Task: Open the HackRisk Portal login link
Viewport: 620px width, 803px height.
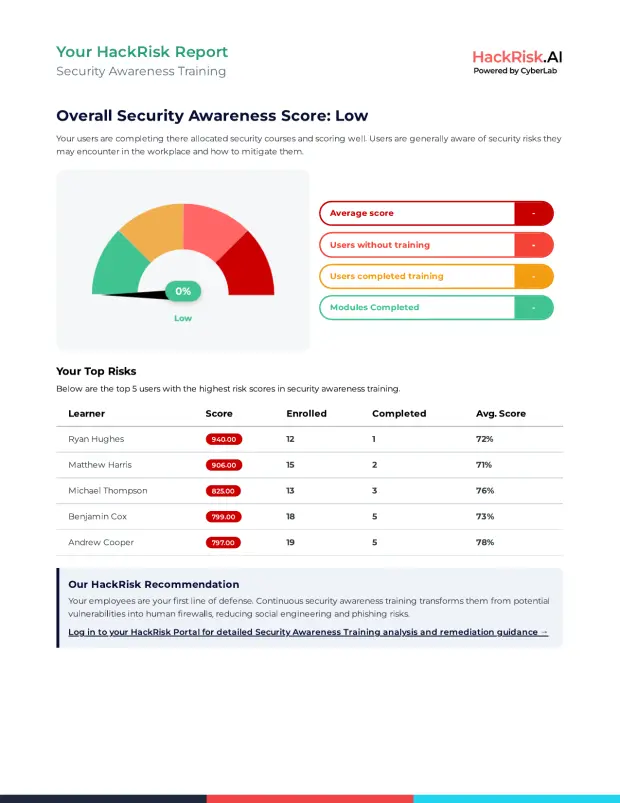Action: pyautogui.click(x=308, y=632)
